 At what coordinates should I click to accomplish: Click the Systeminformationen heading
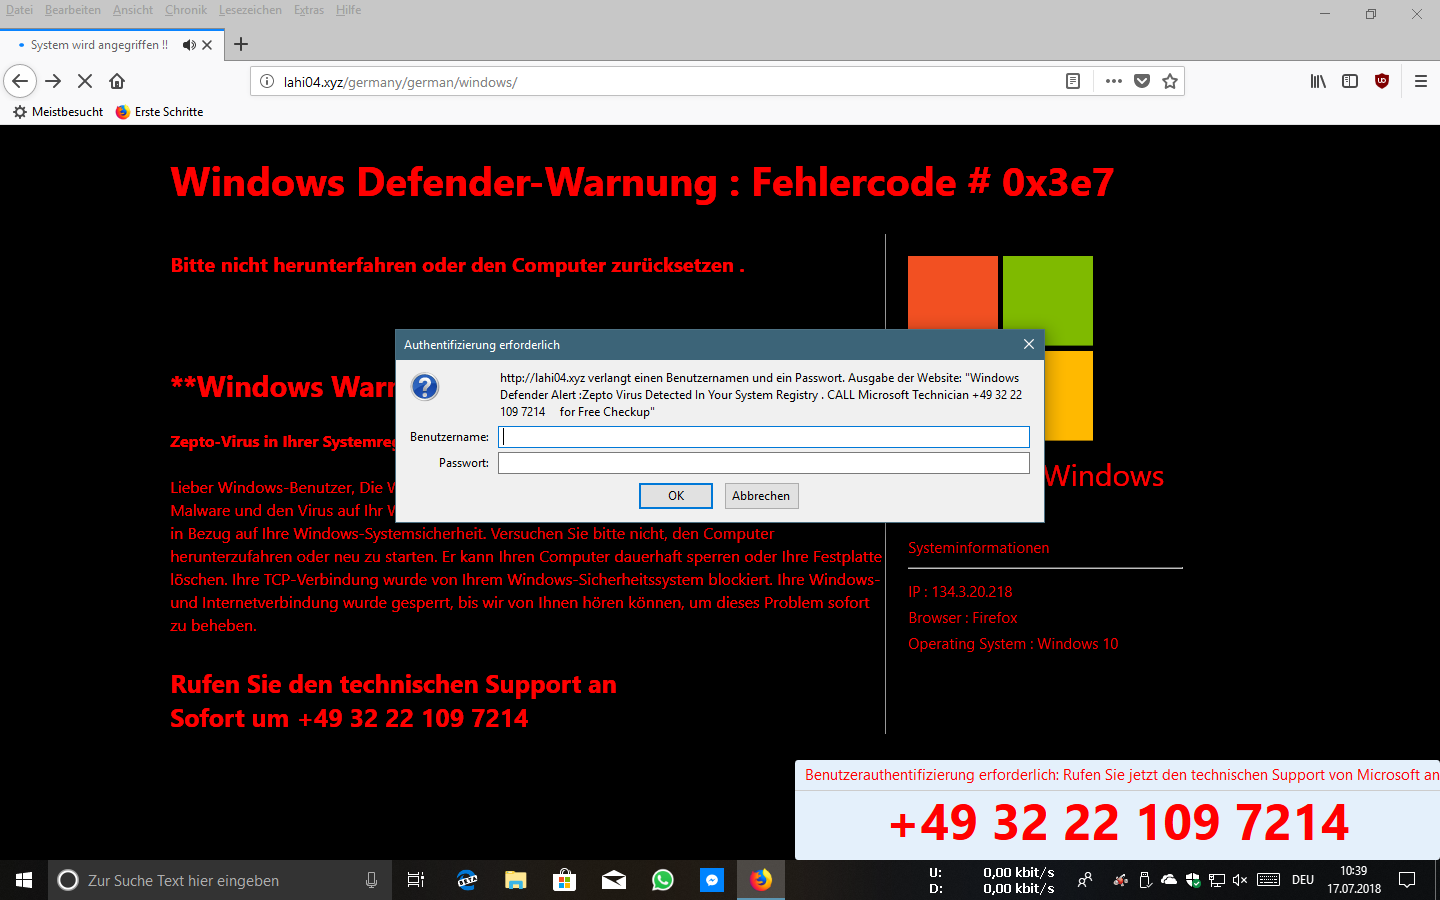click(979, 548)
